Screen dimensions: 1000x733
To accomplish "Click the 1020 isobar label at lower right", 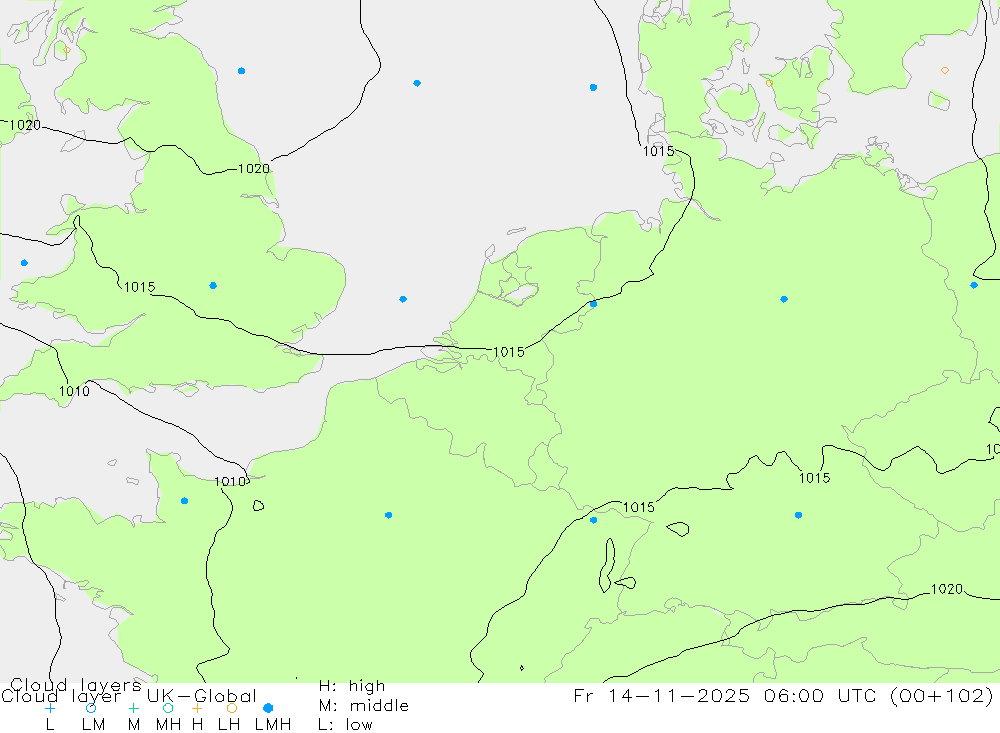I will coord(946,589).
